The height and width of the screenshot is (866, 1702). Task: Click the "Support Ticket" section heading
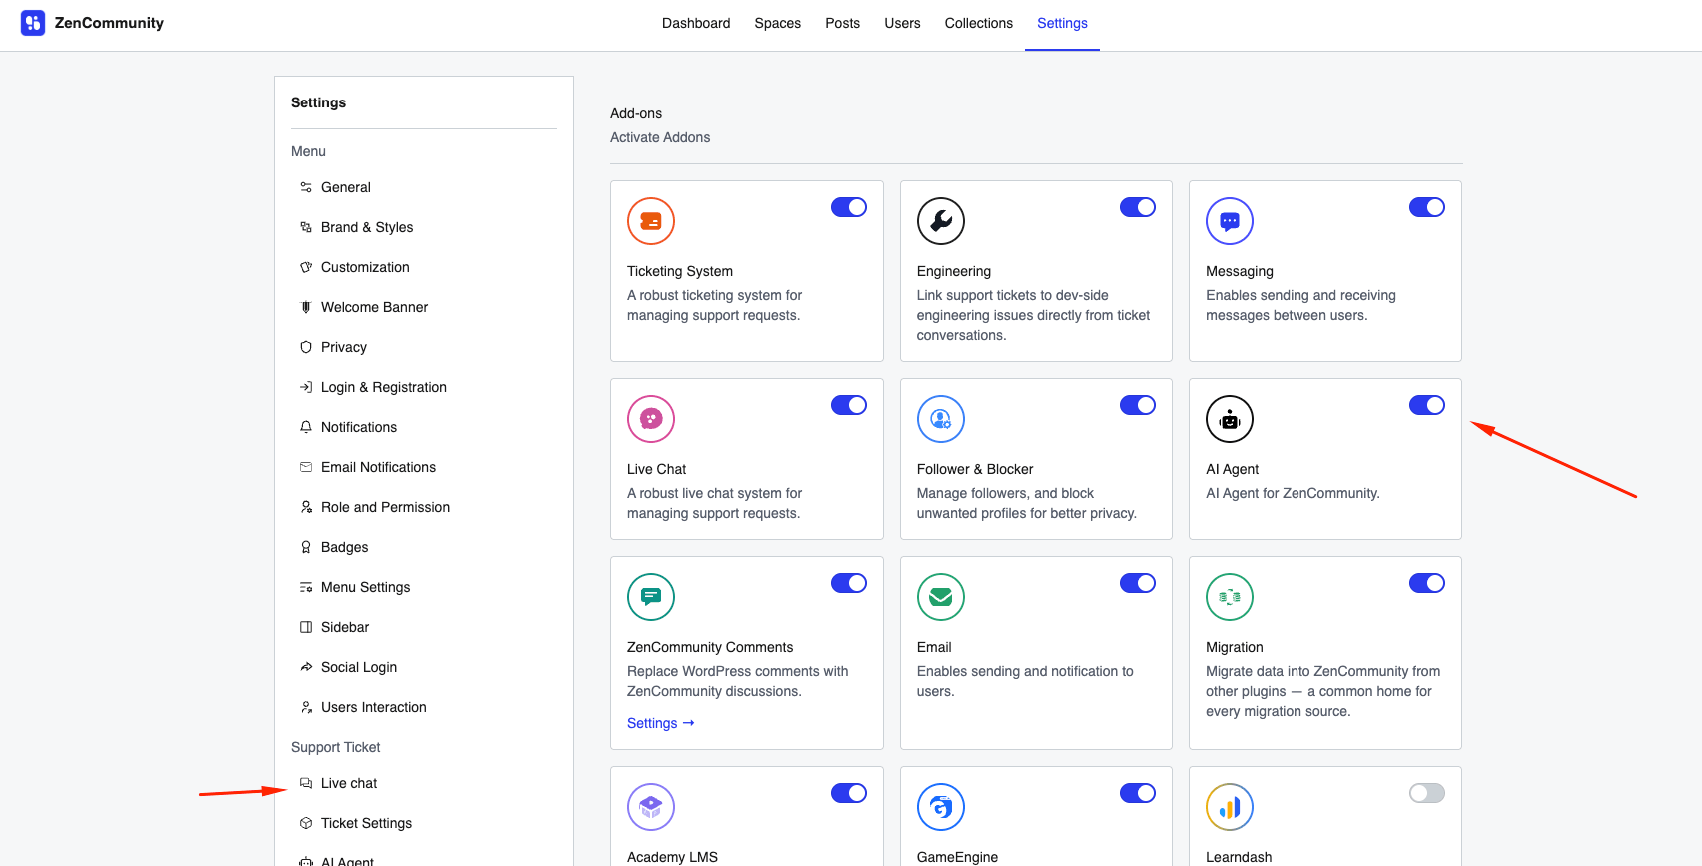[x=336, y=747]
